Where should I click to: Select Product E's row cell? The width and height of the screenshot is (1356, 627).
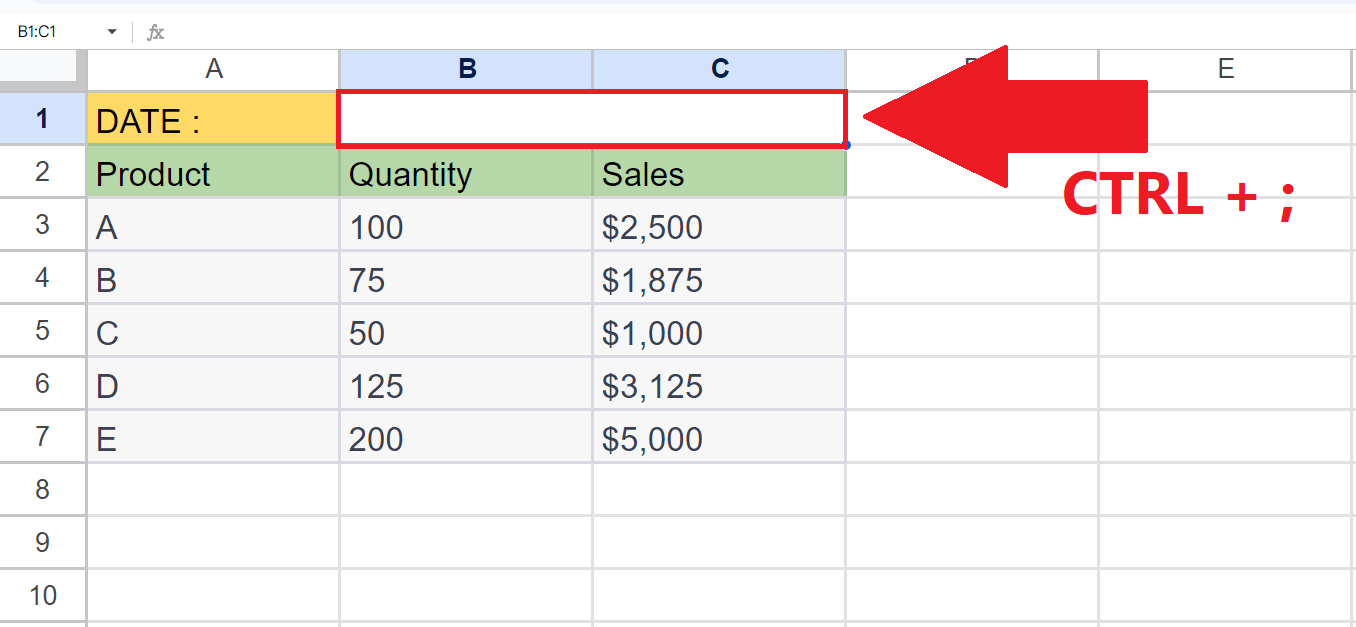click(x=213, y=438)
